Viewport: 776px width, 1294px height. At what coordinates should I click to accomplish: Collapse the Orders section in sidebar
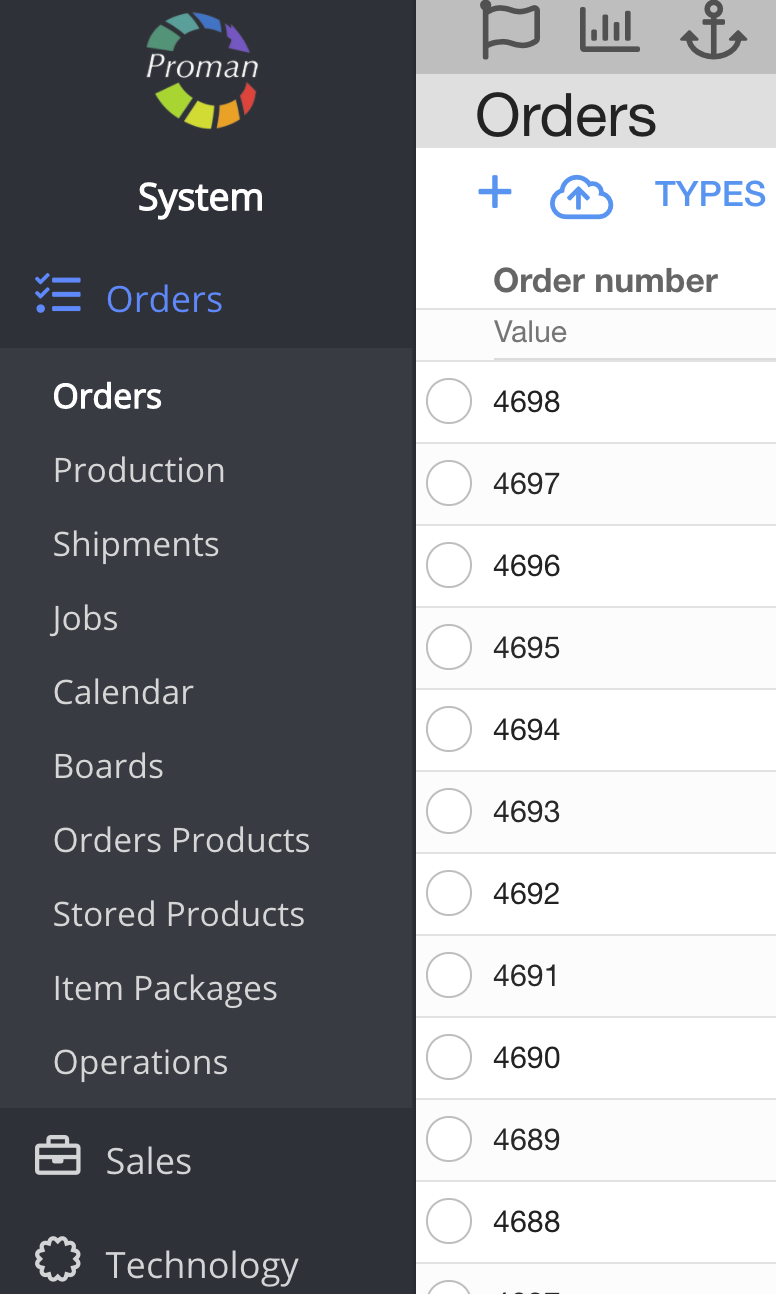coord(164,299)
